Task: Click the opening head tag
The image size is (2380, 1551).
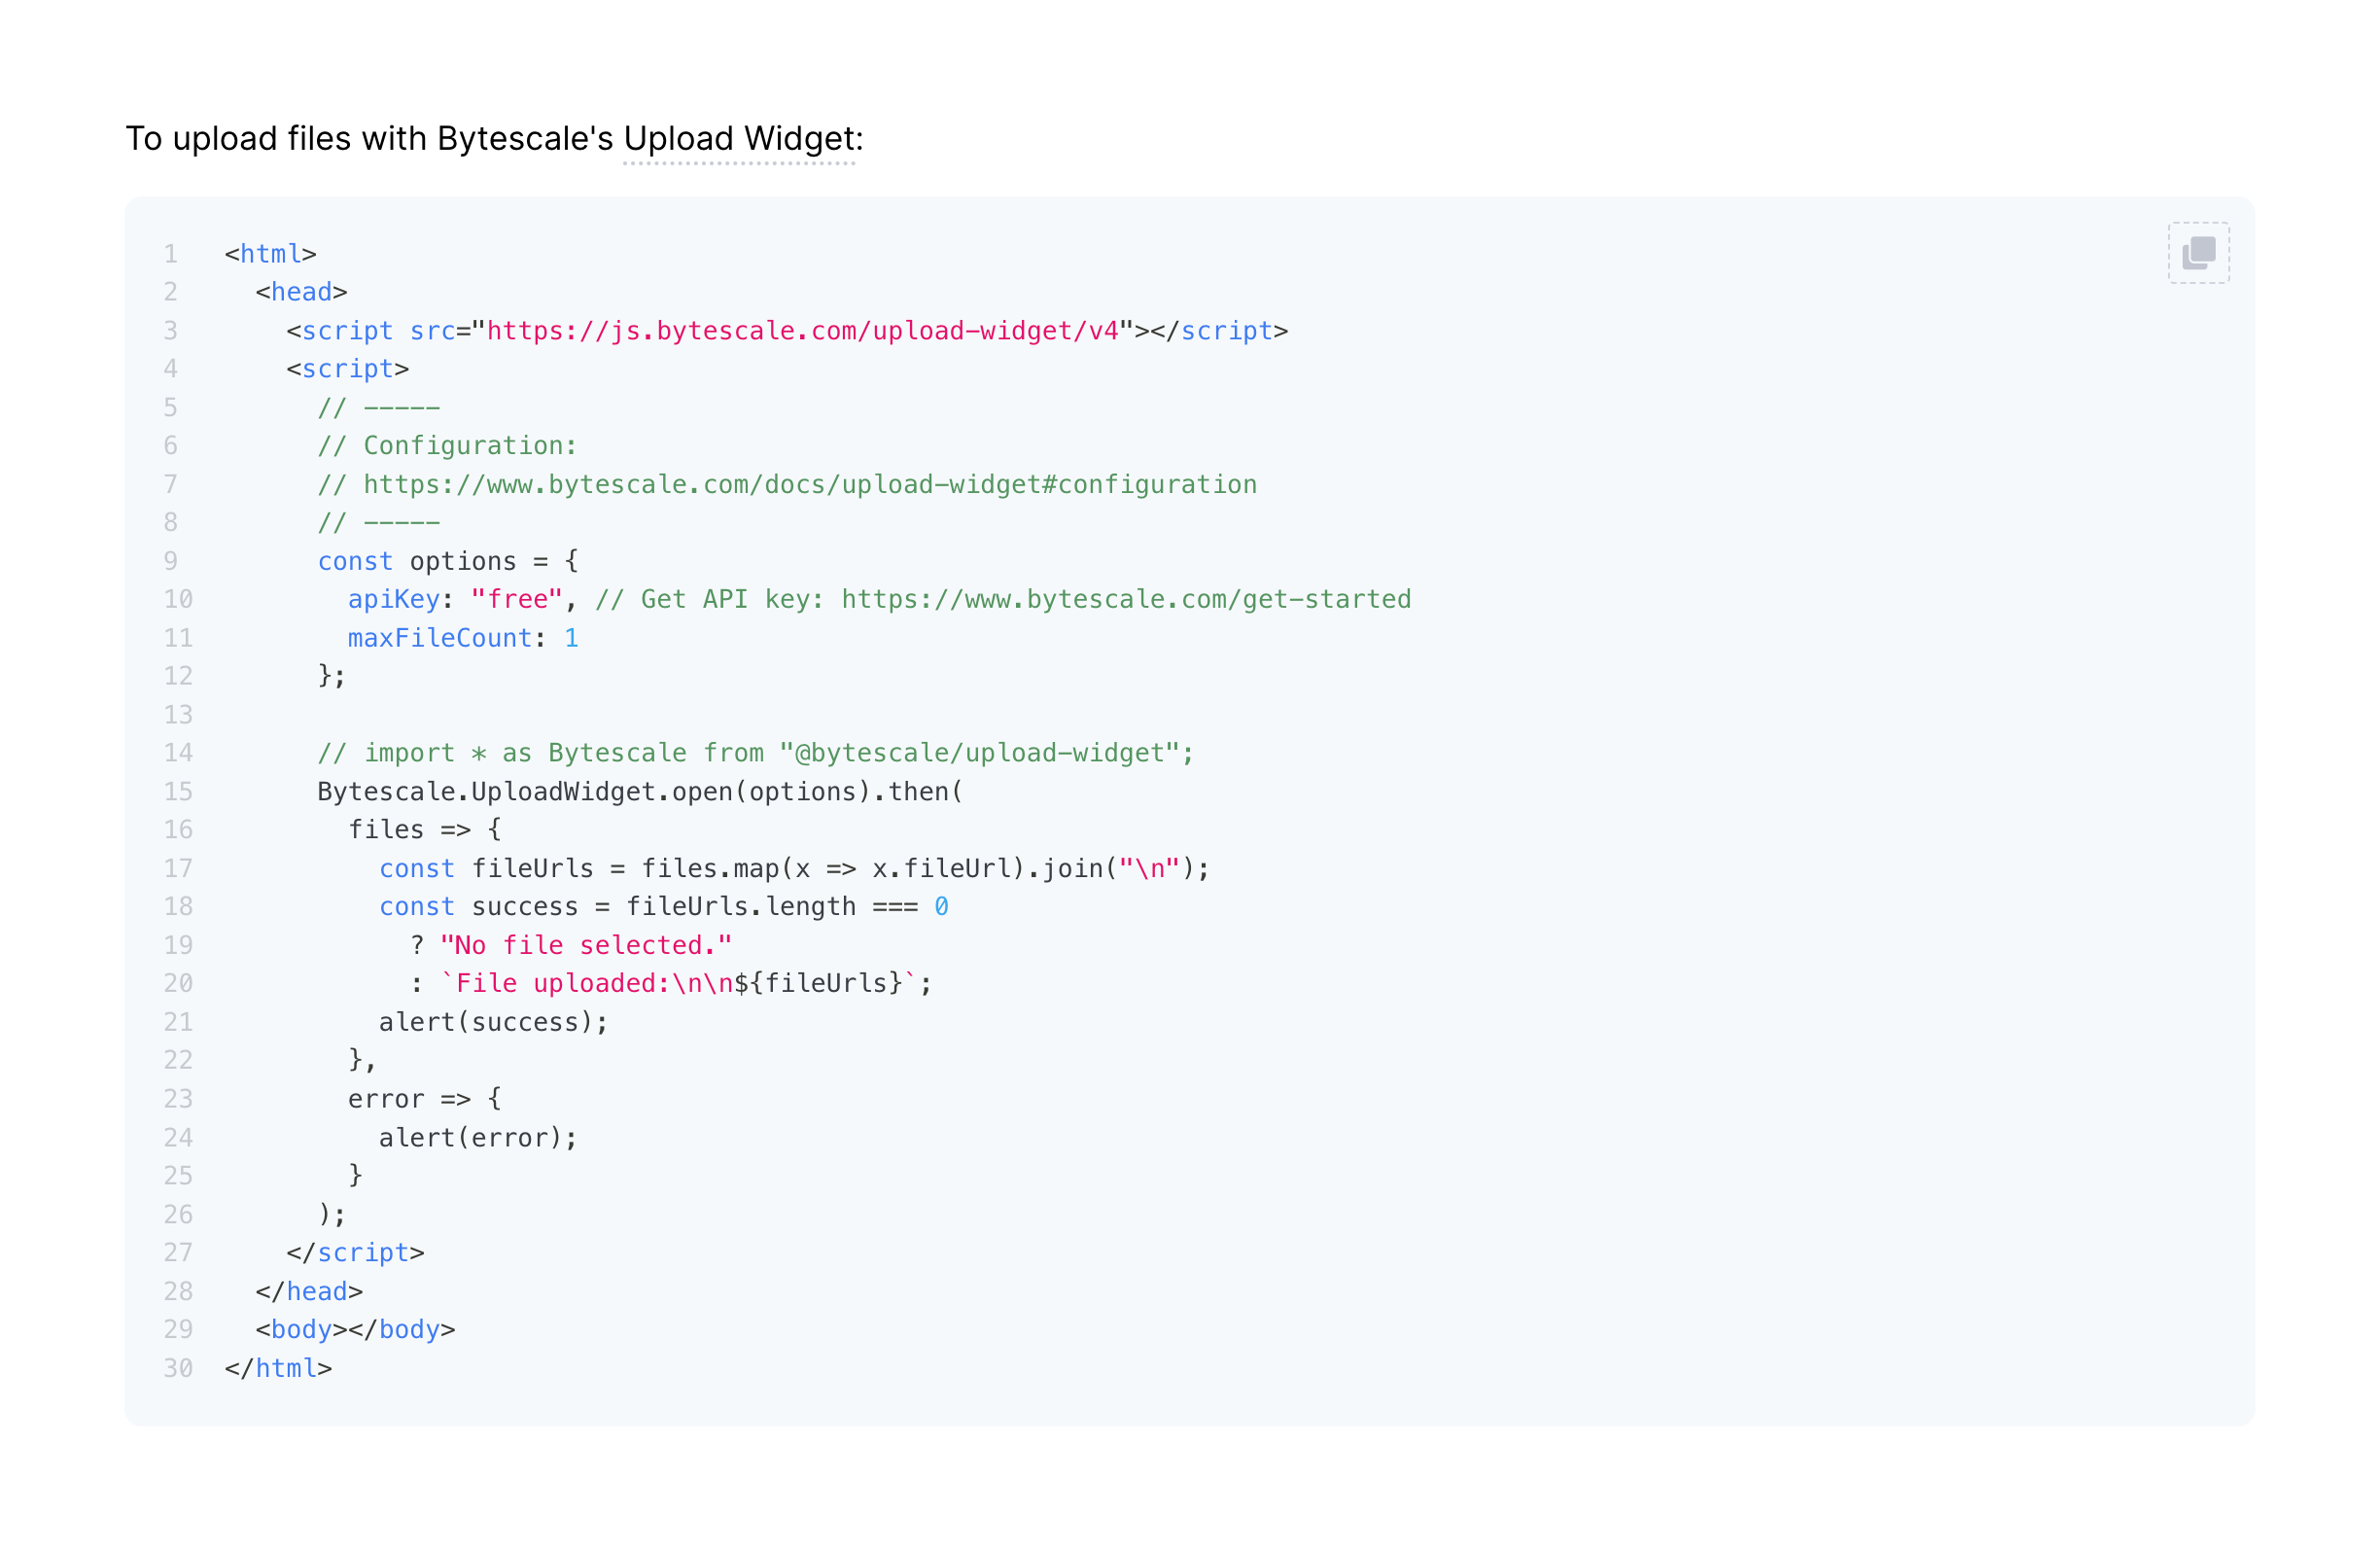Action: 301,293
